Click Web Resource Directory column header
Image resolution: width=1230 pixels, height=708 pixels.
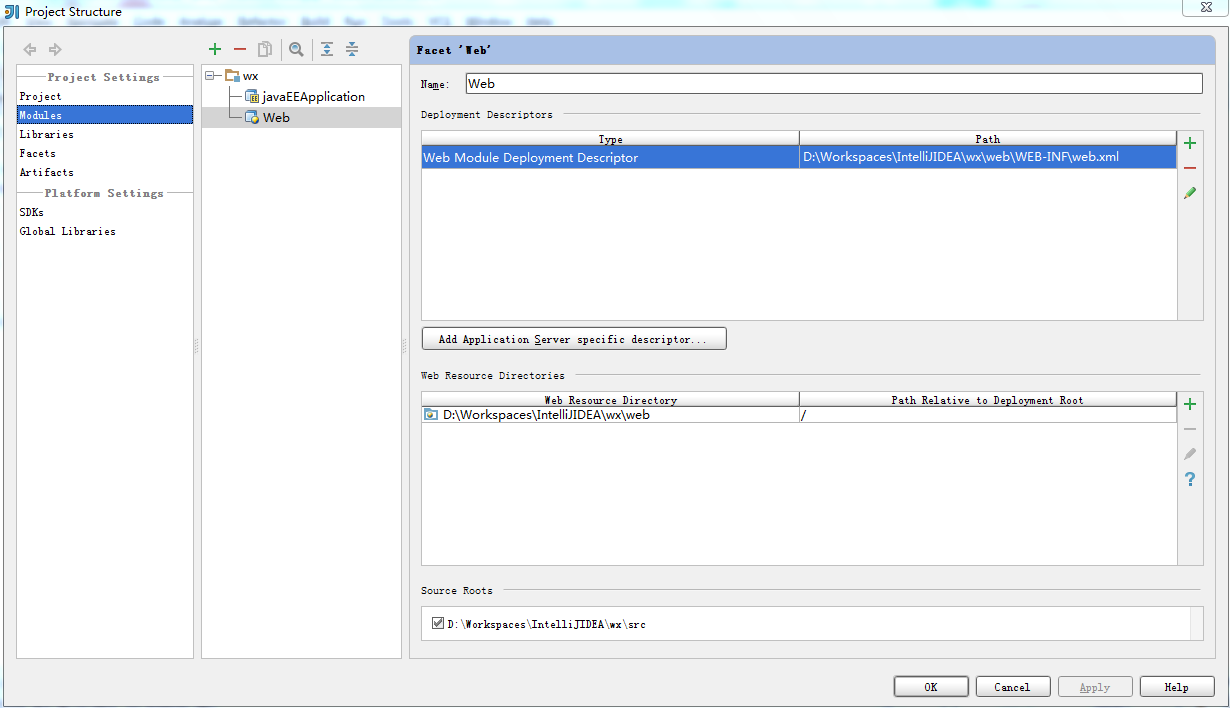pyautogui.click(x=610, y=399)
